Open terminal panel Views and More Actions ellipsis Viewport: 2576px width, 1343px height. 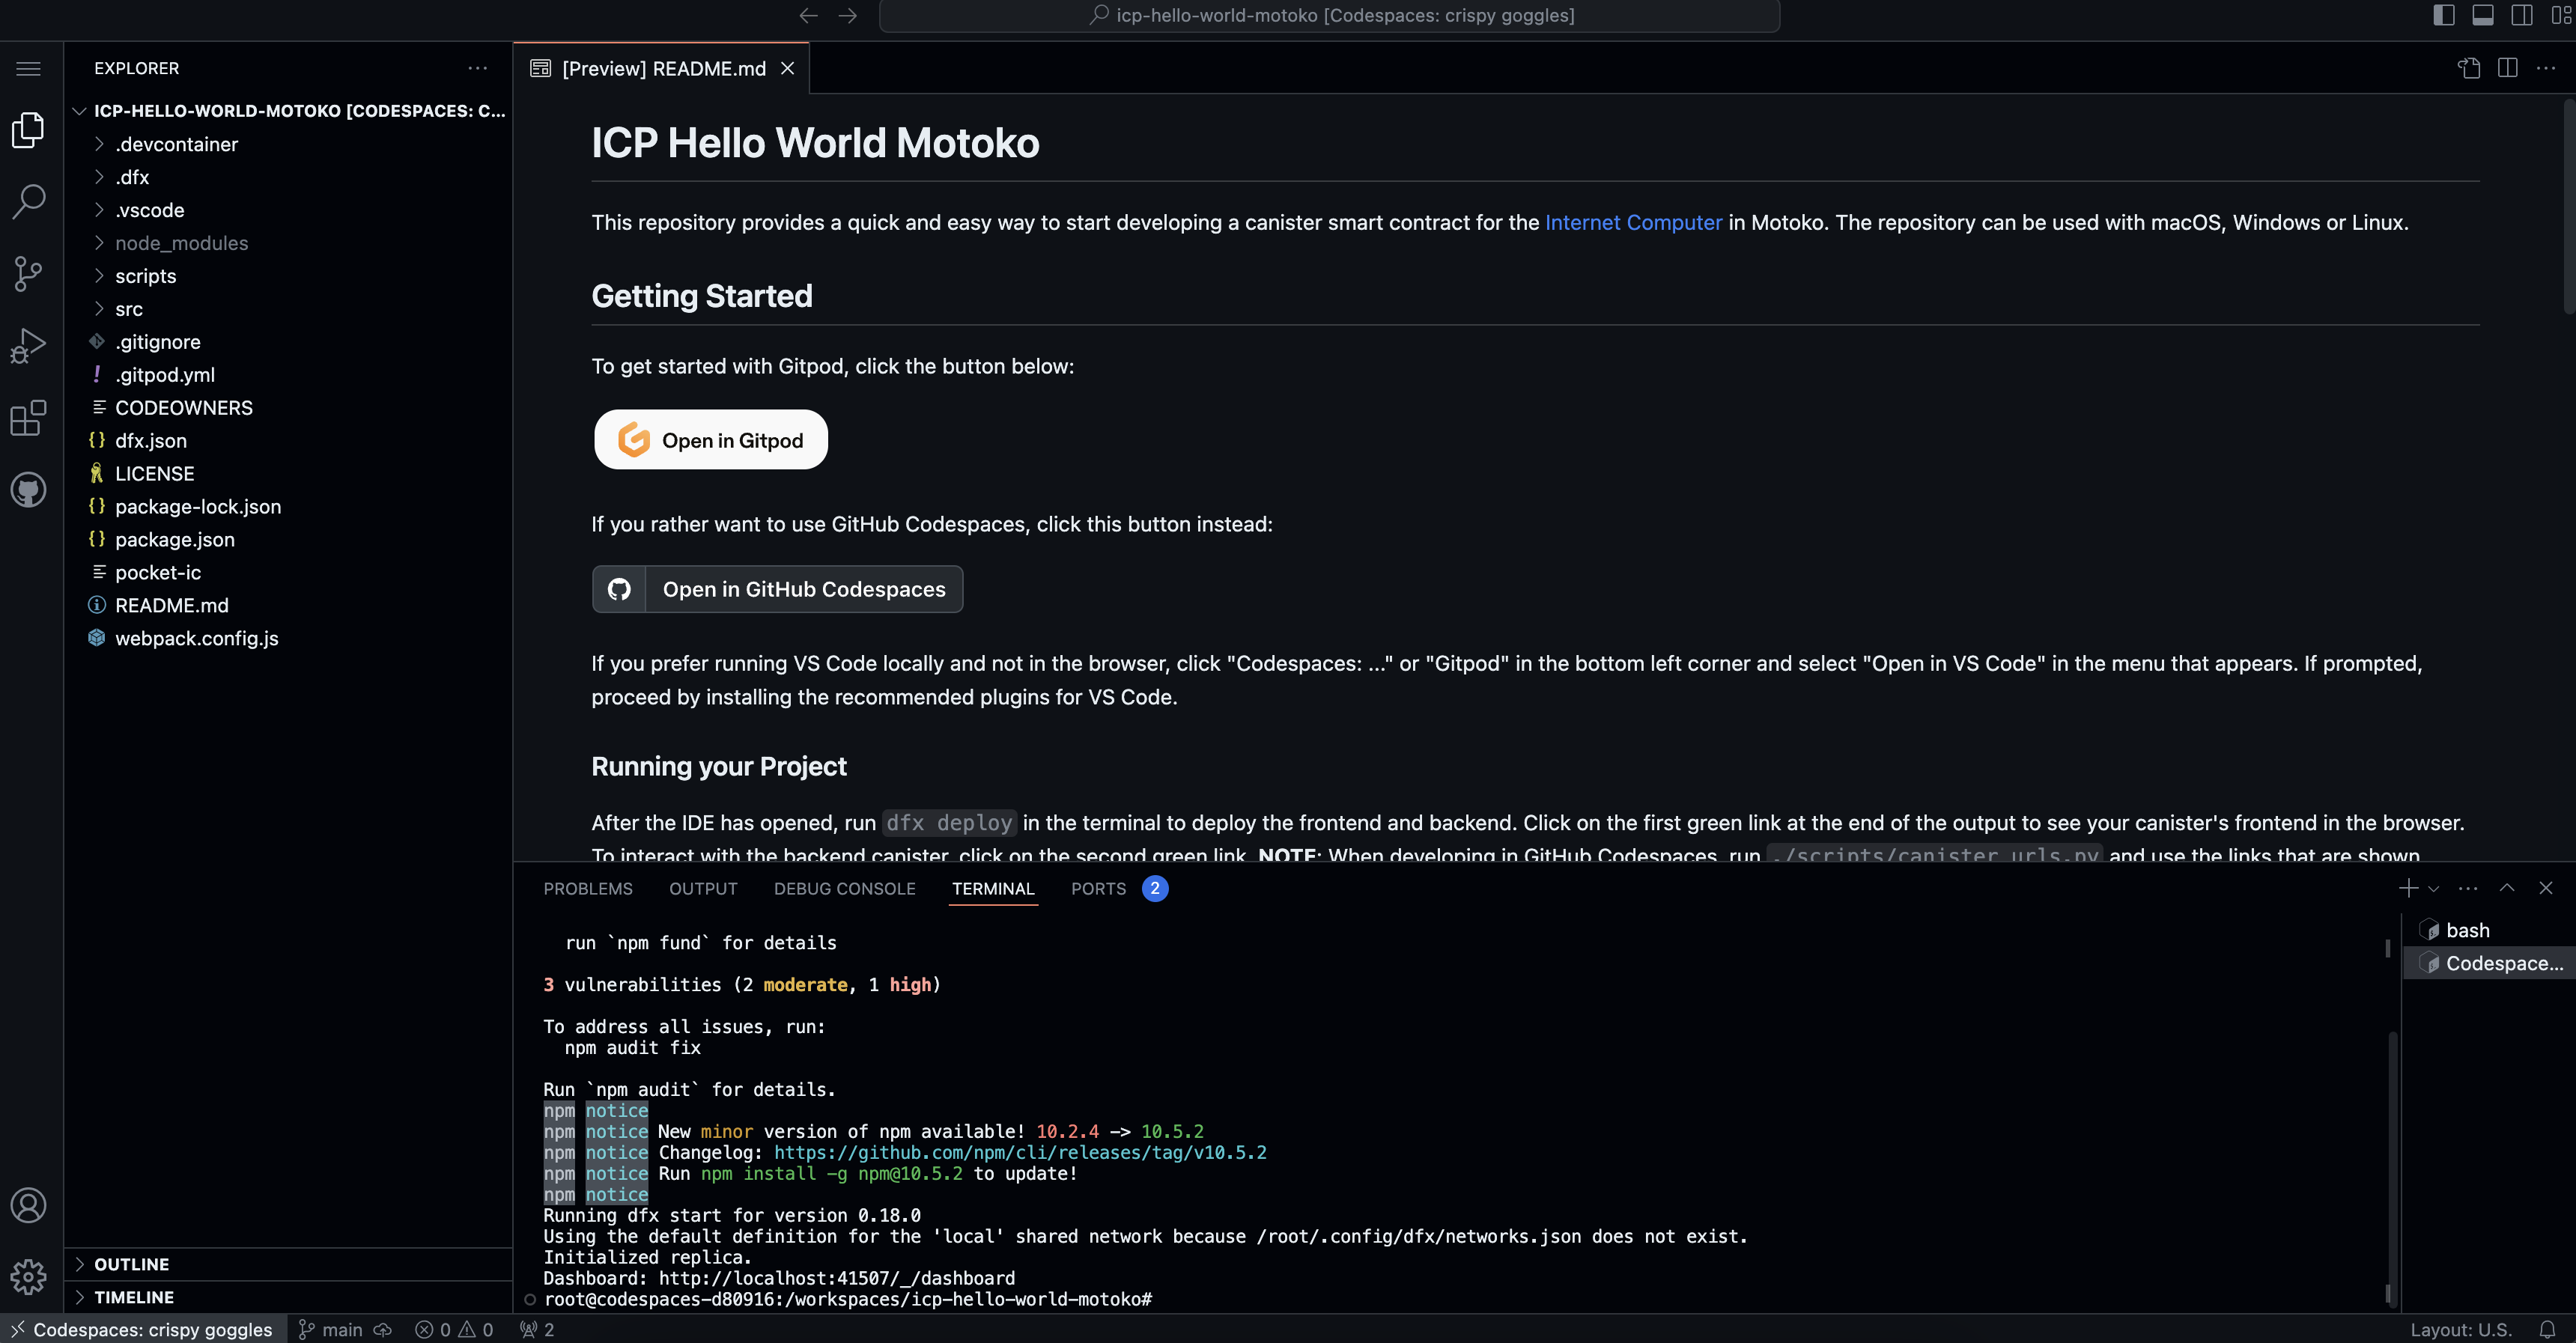[x=2468, y=888]
